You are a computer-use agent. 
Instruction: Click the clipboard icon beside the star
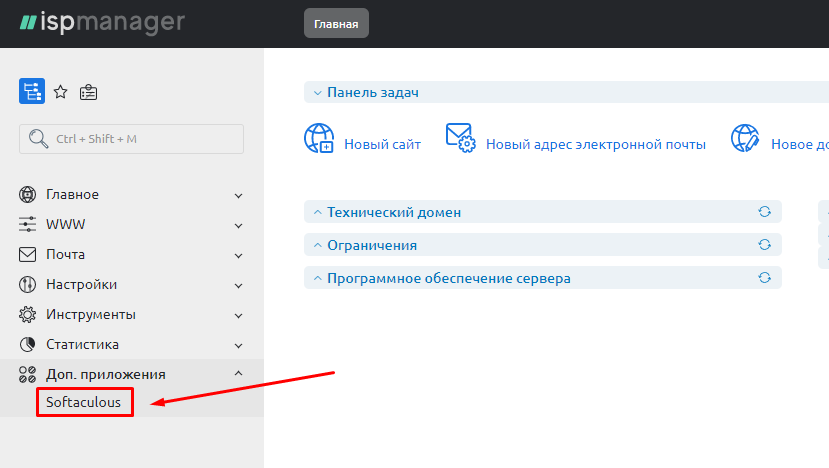pos(89,92)
